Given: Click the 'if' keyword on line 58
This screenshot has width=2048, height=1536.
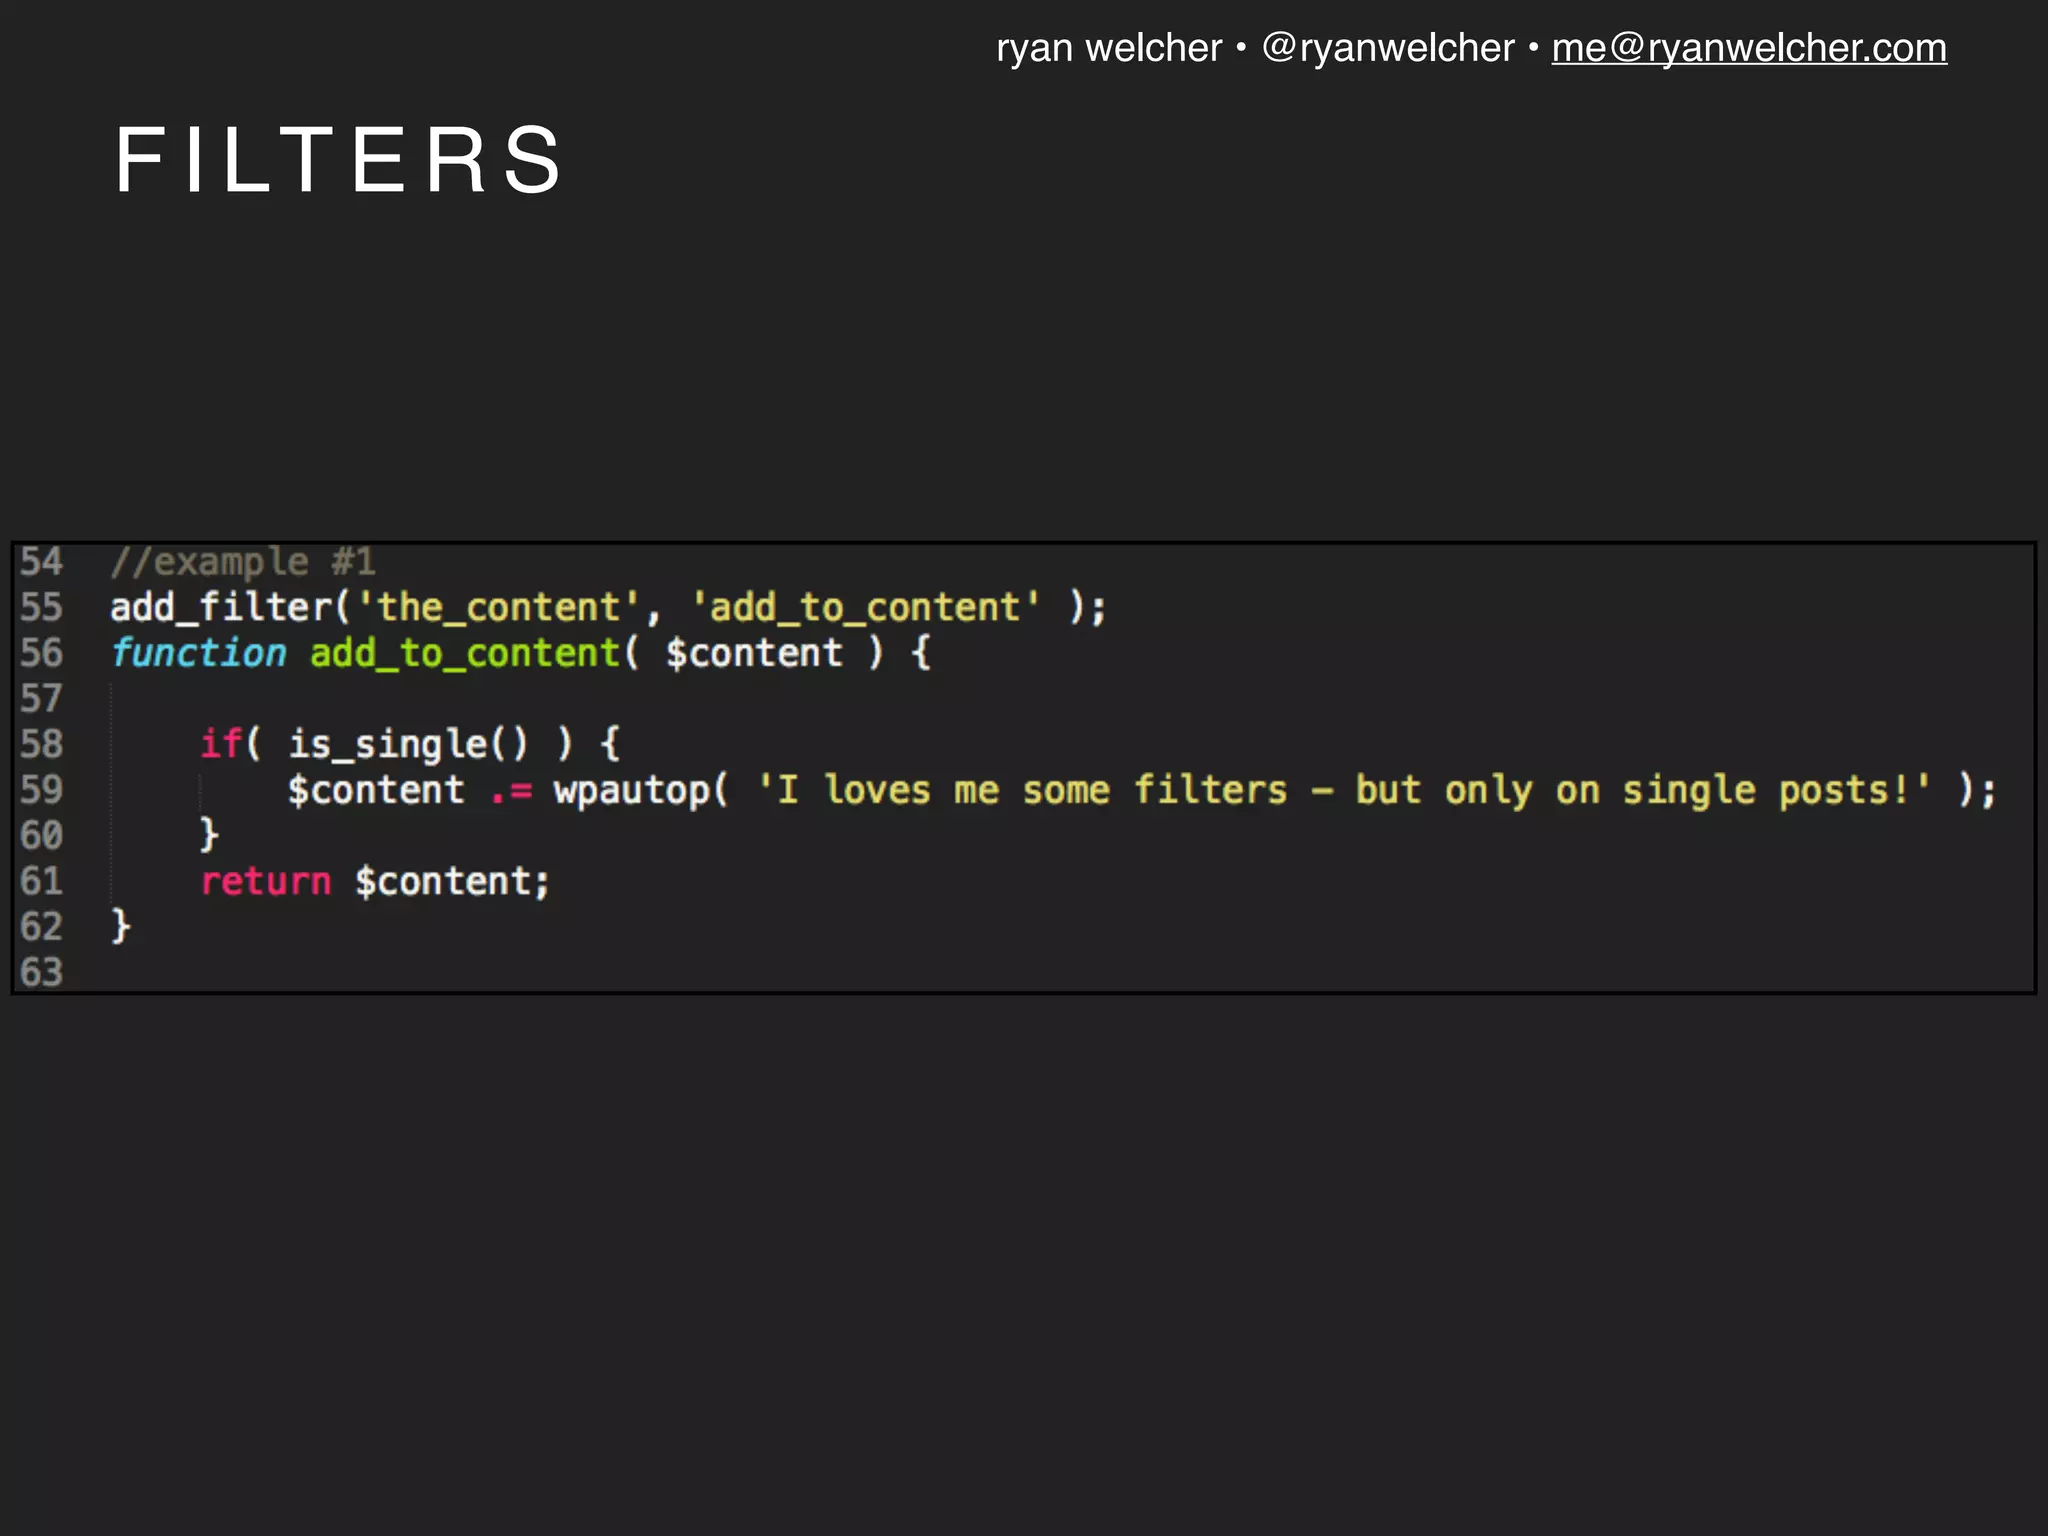Looking at the screenshot, I should click(220, 744).
